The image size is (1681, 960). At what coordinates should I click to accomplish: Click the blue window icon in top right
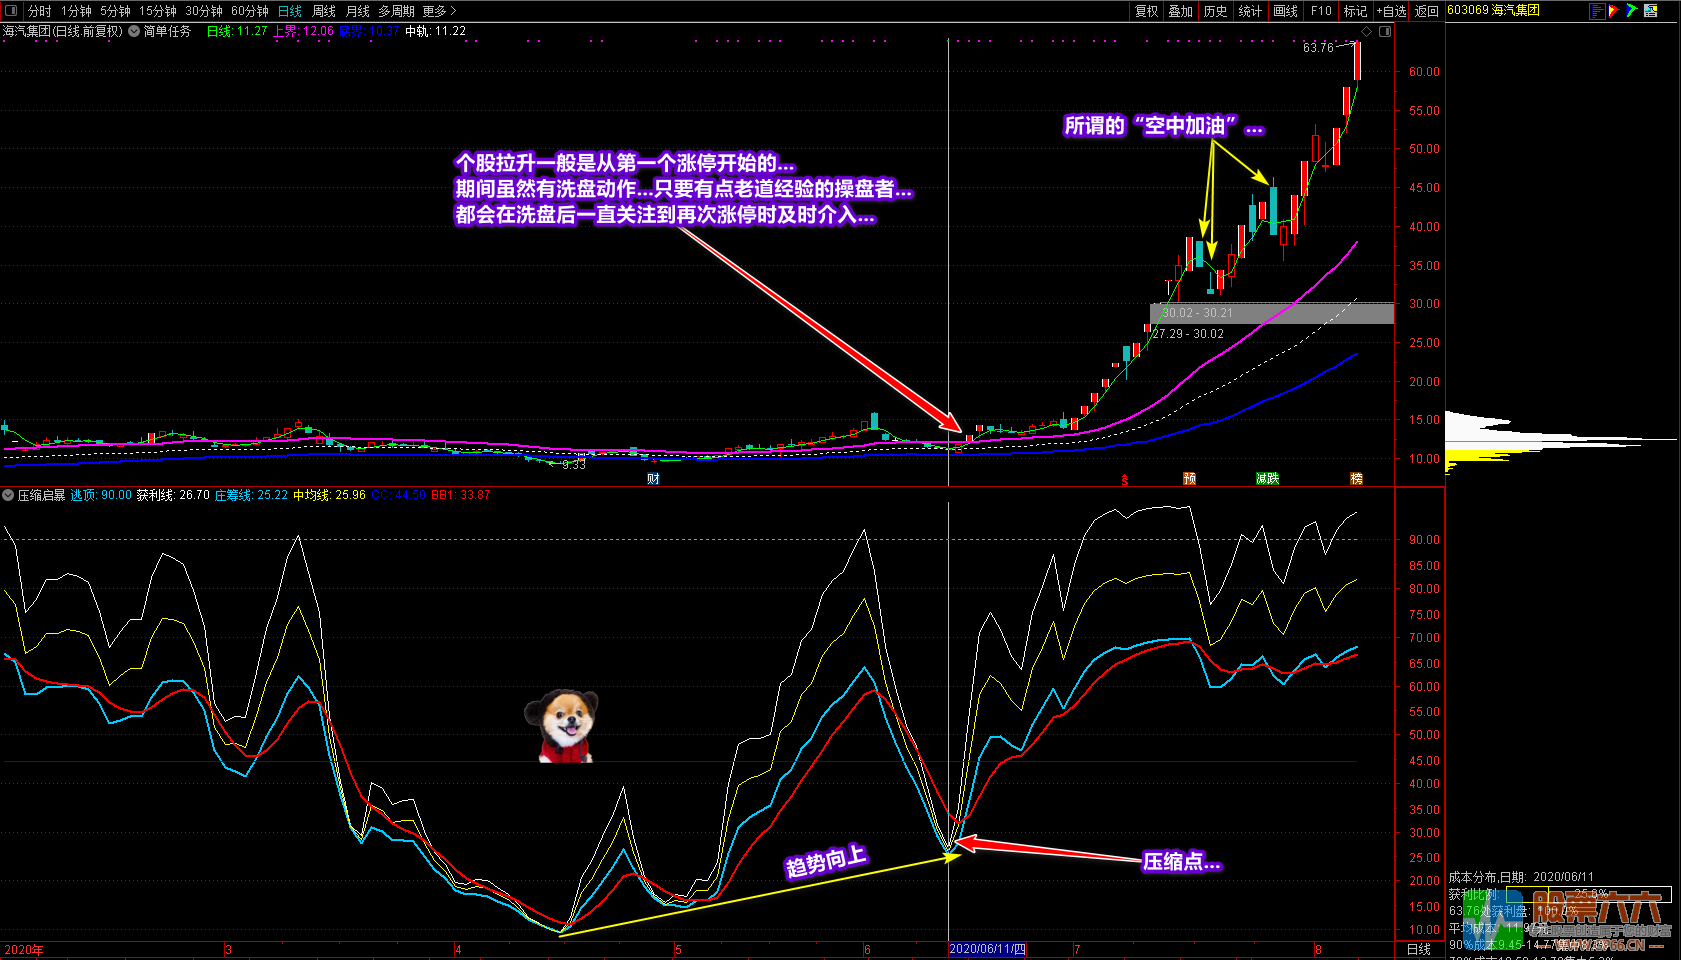(1650, 11)
